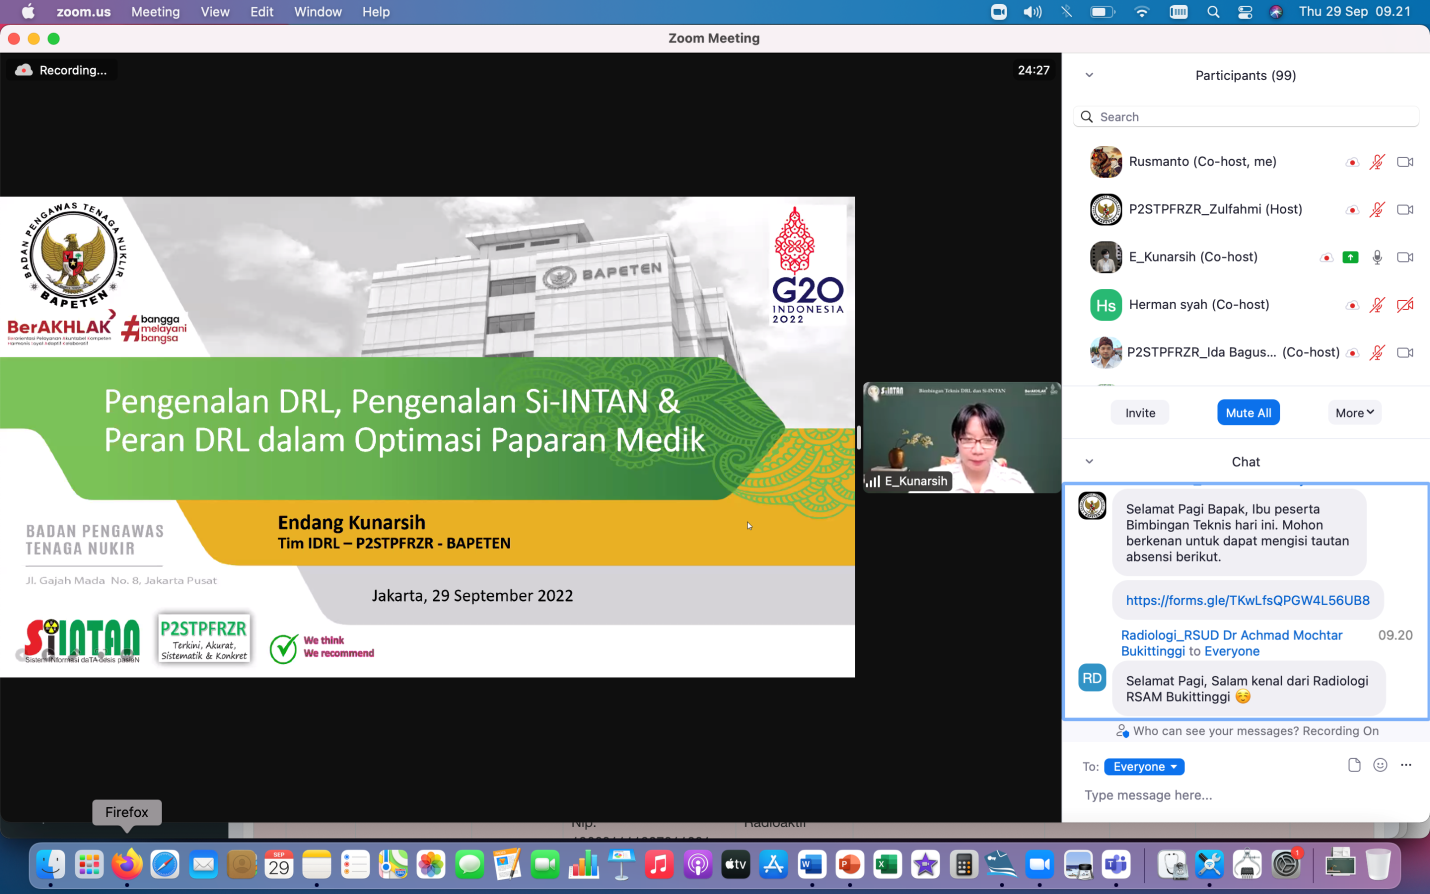Screen dimensions: 1430x894
Task: Click the green screen-share icon on E_Kunarsih's row
Action: 1350,257
